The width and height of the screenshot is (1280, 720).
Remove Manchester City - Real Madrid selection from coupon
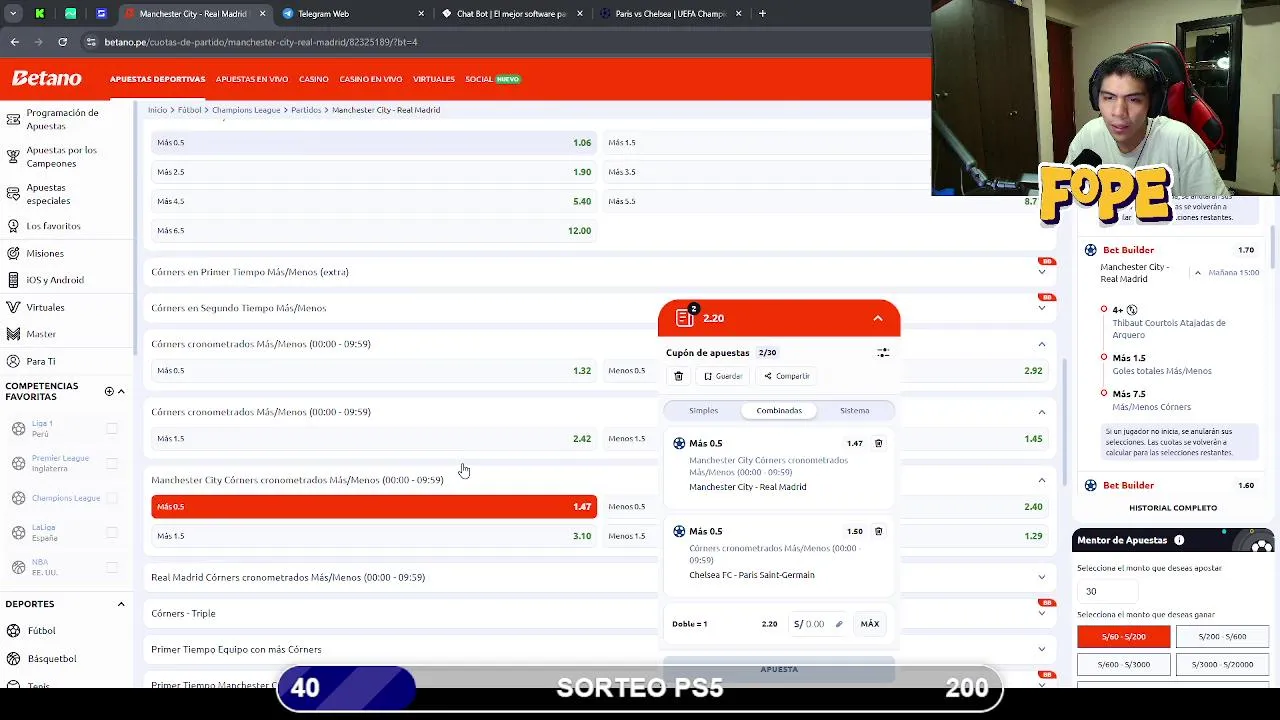[878, 443]
